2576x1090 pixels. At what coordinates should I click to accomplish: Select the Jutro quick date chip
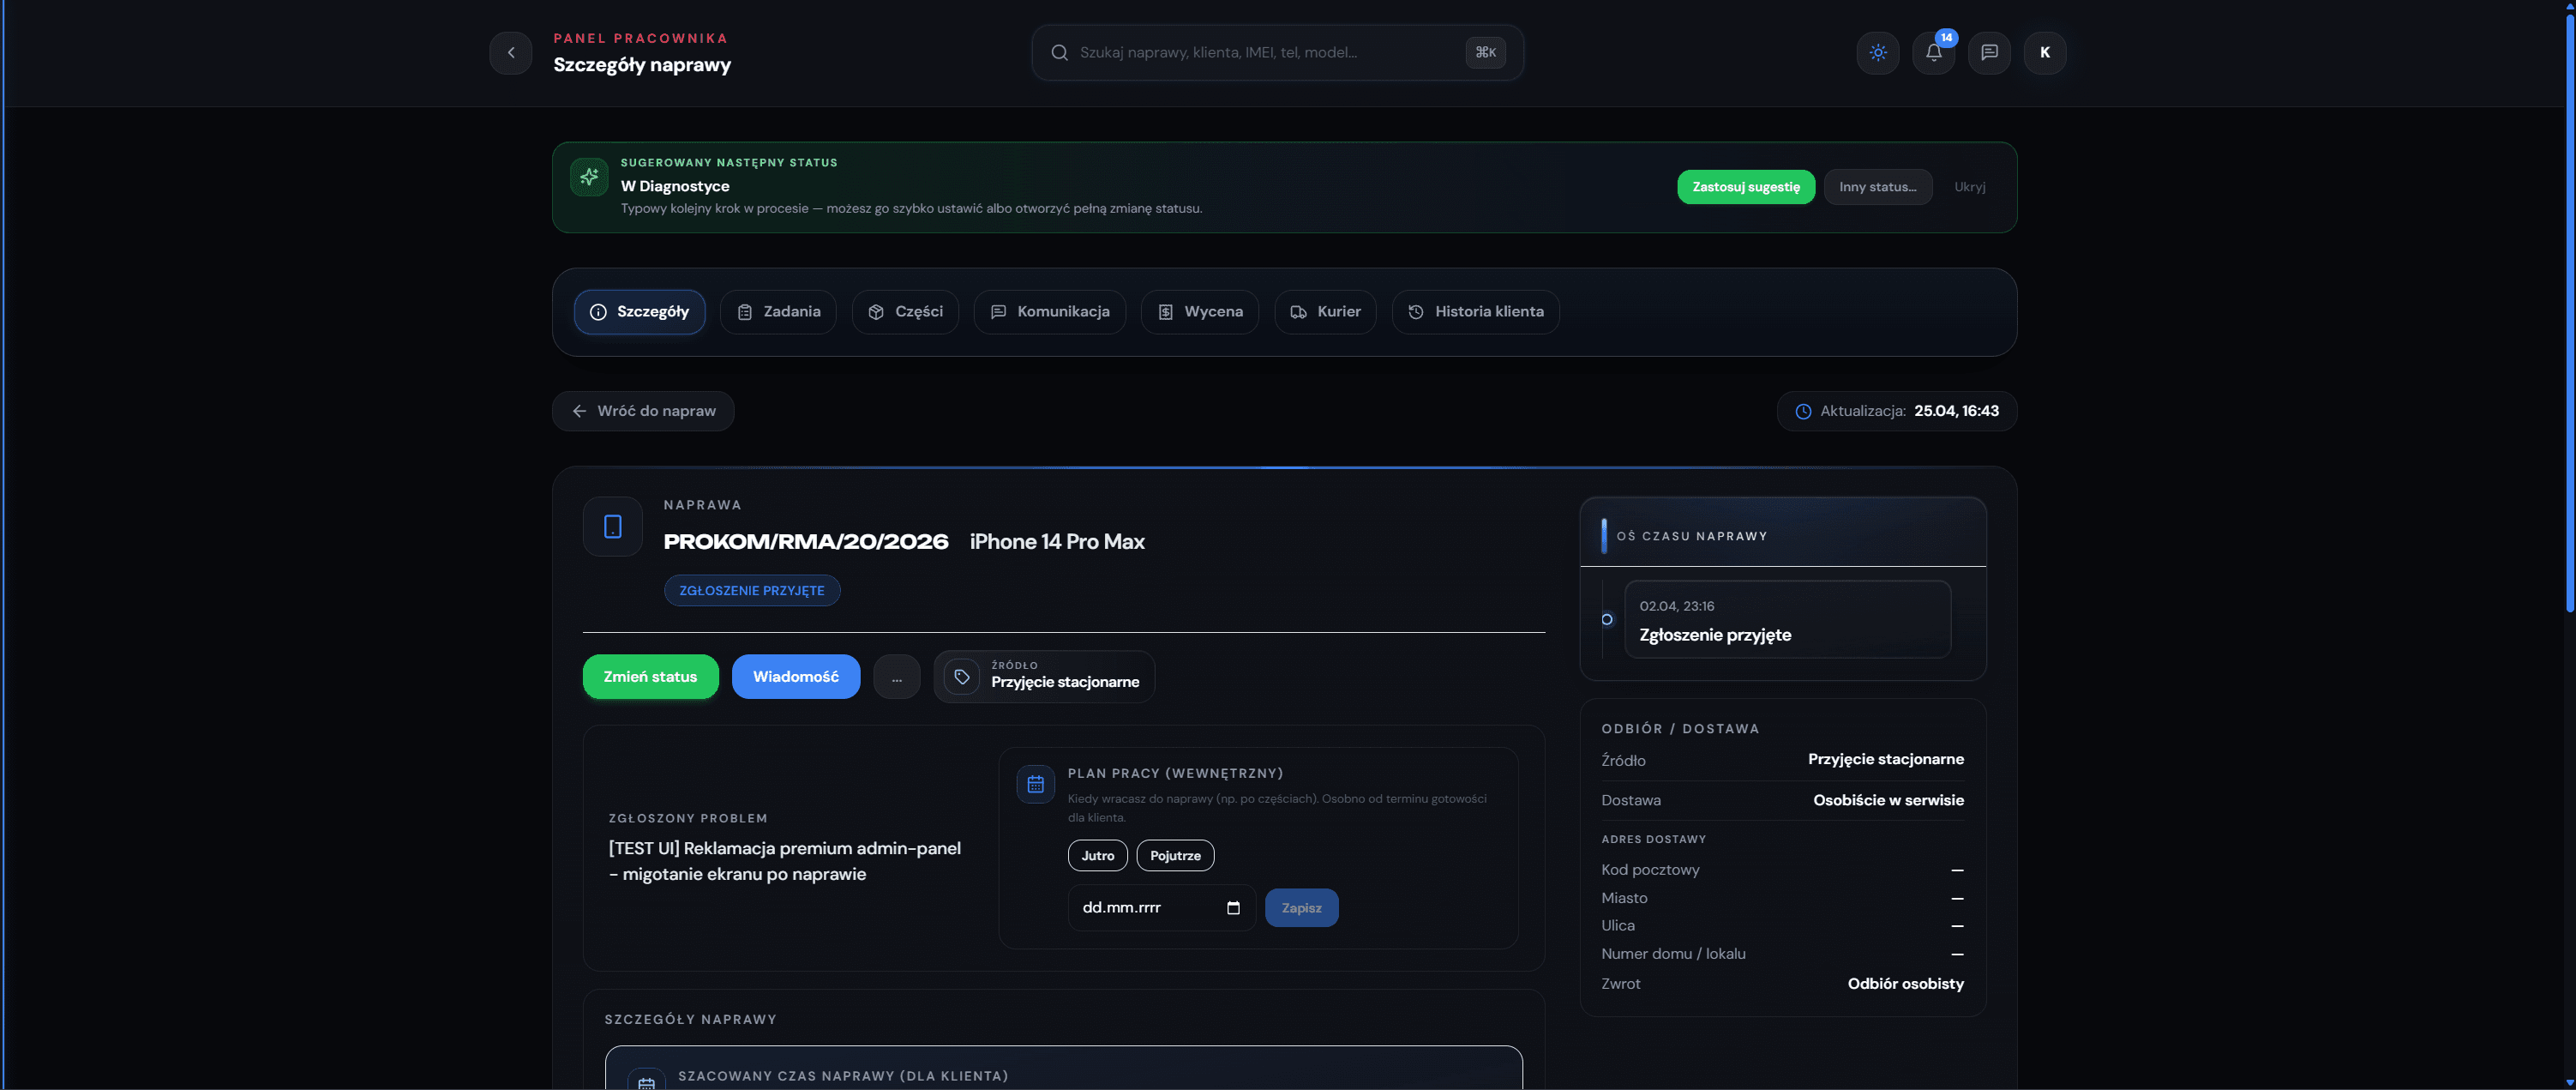point(1098,856)
